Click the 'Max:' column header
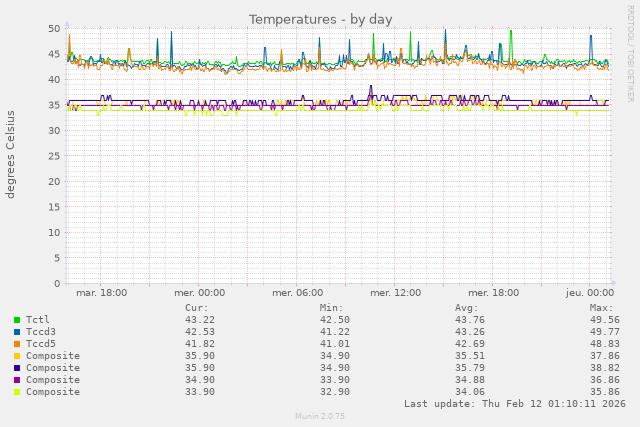640x427 pixels. tap(602, 308)
